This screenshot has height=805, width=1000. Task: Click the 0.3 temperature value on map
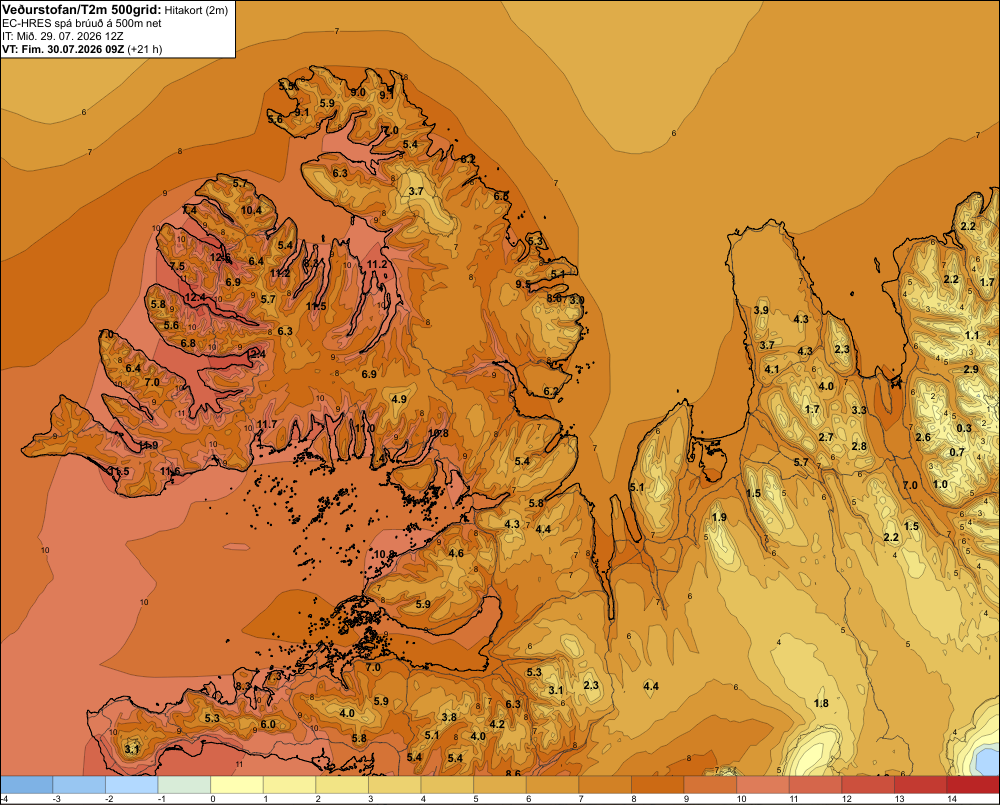click(964, 428)
